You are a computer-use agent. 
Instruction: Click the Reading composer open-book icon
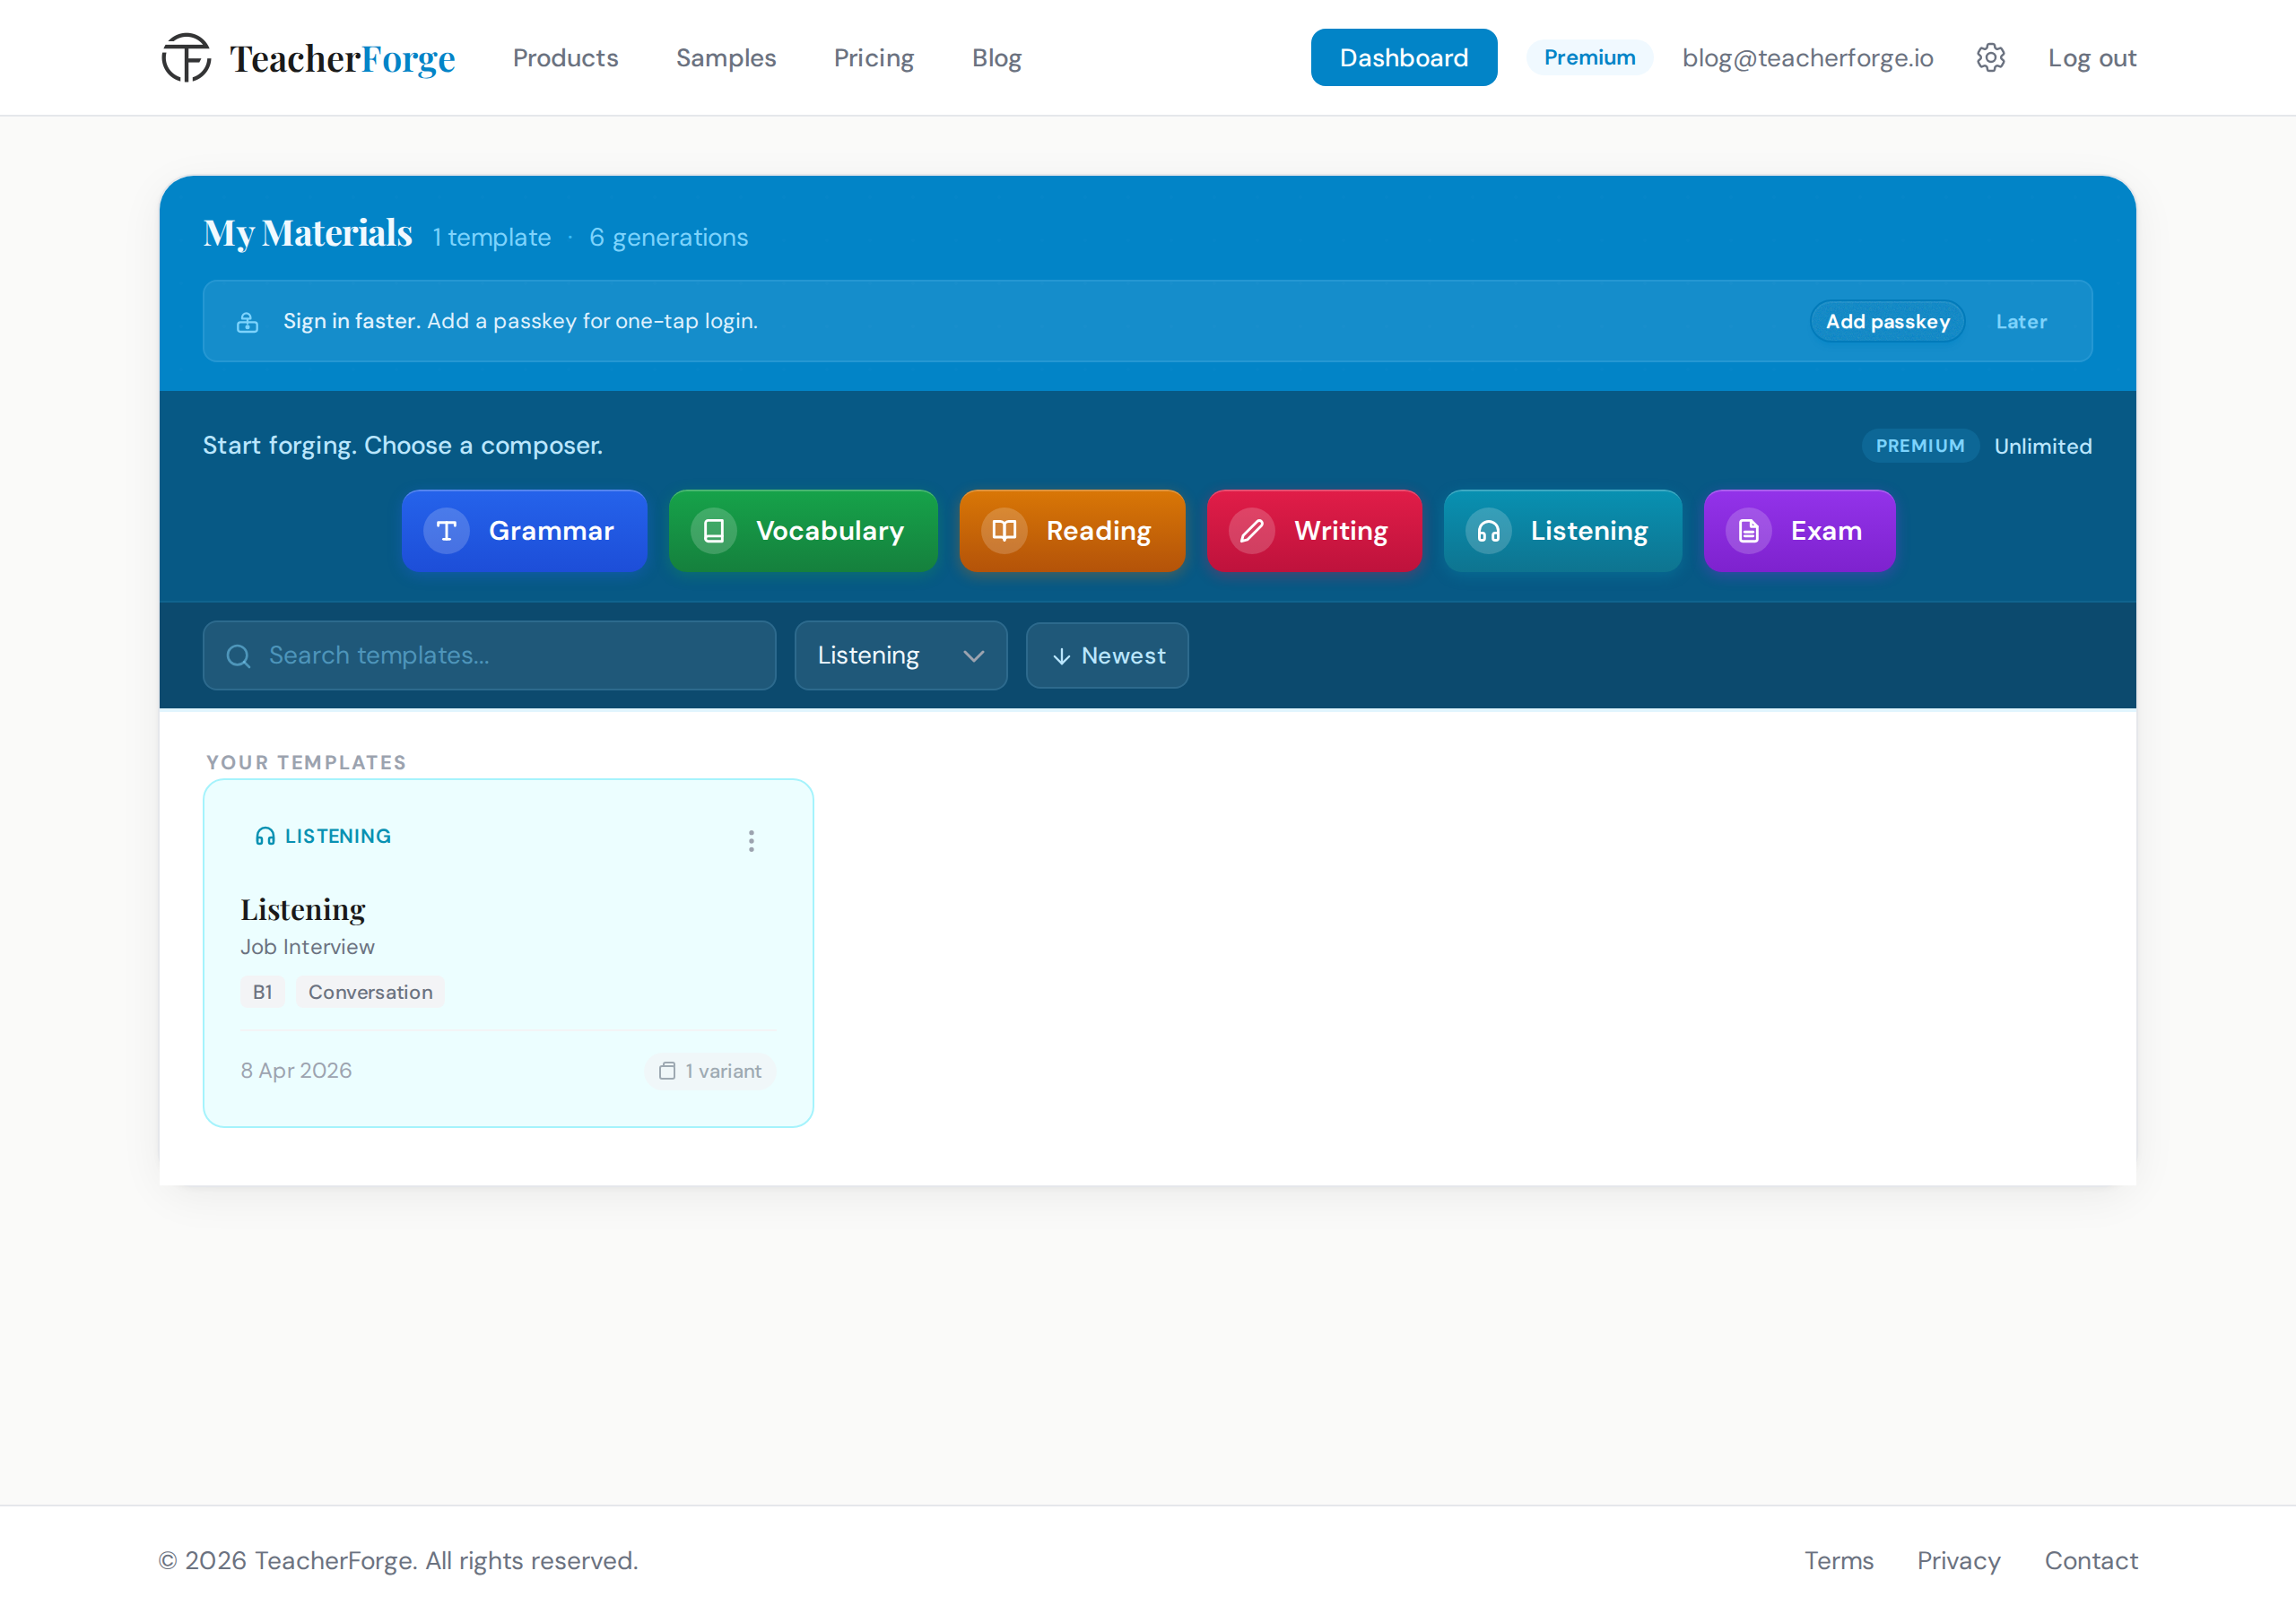click(1004, 531)
